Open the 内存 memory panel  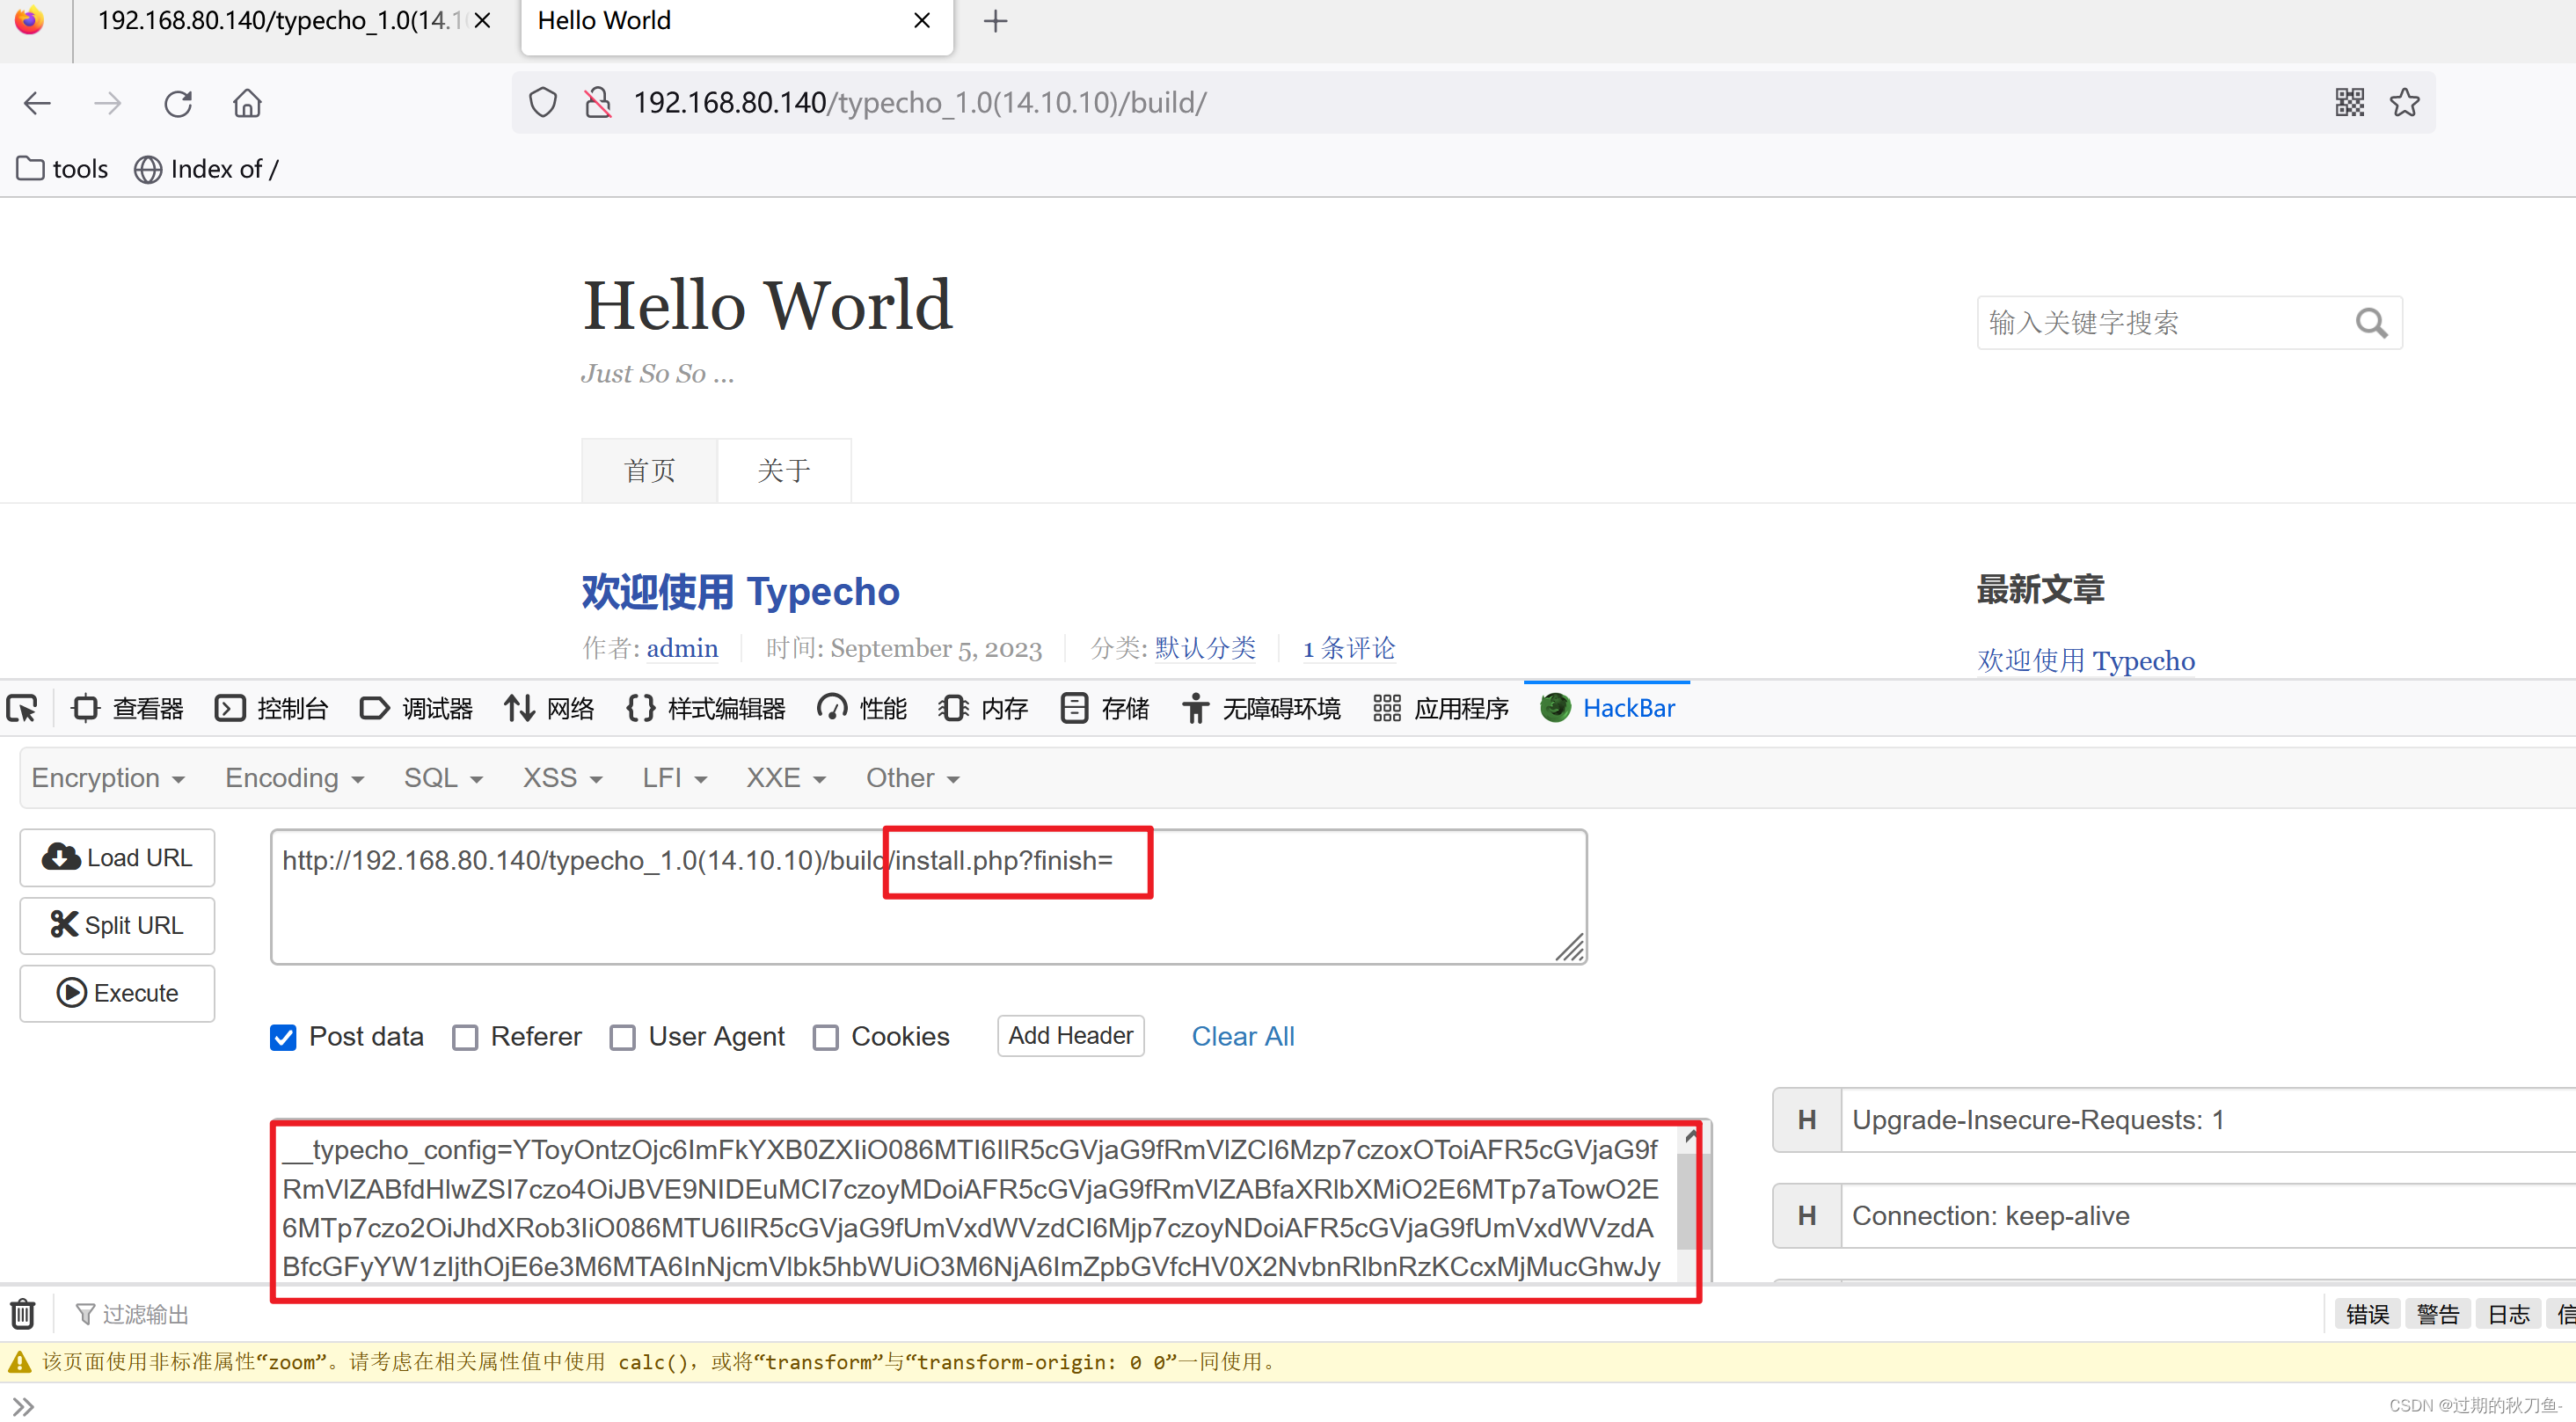[984, 709]
